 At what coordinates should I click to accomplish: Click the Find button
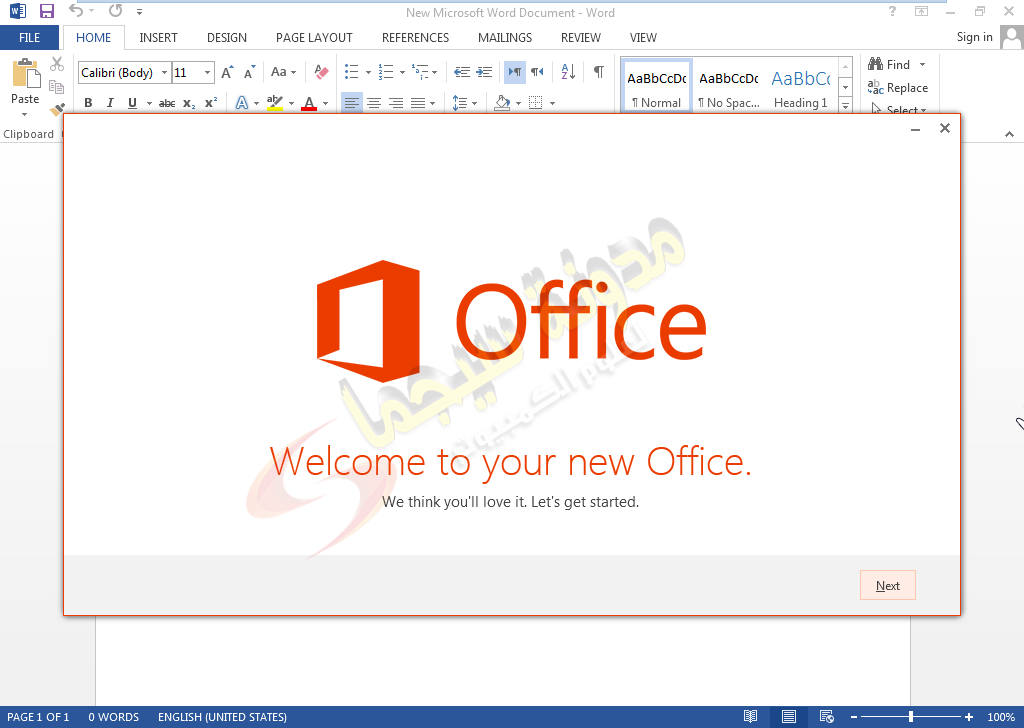pos(889,65)
